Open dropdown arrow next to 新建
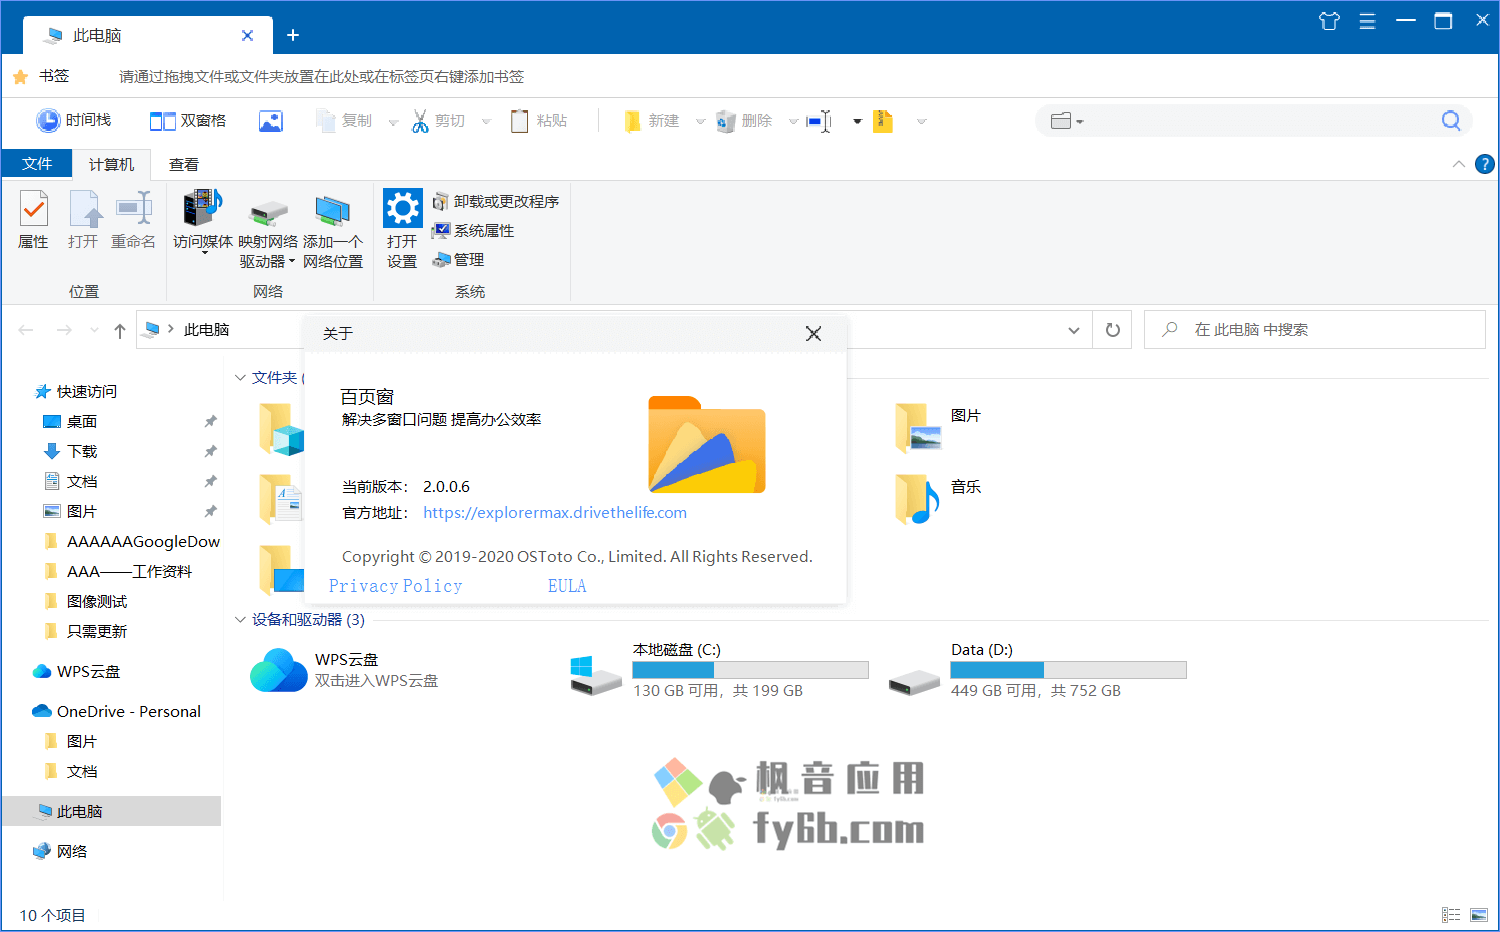 coord(700,122)
